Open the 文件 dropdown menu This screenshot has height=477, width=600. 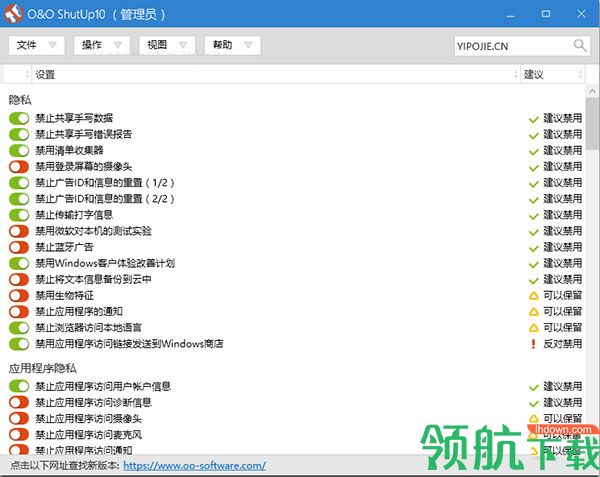[x=36, y=45]
